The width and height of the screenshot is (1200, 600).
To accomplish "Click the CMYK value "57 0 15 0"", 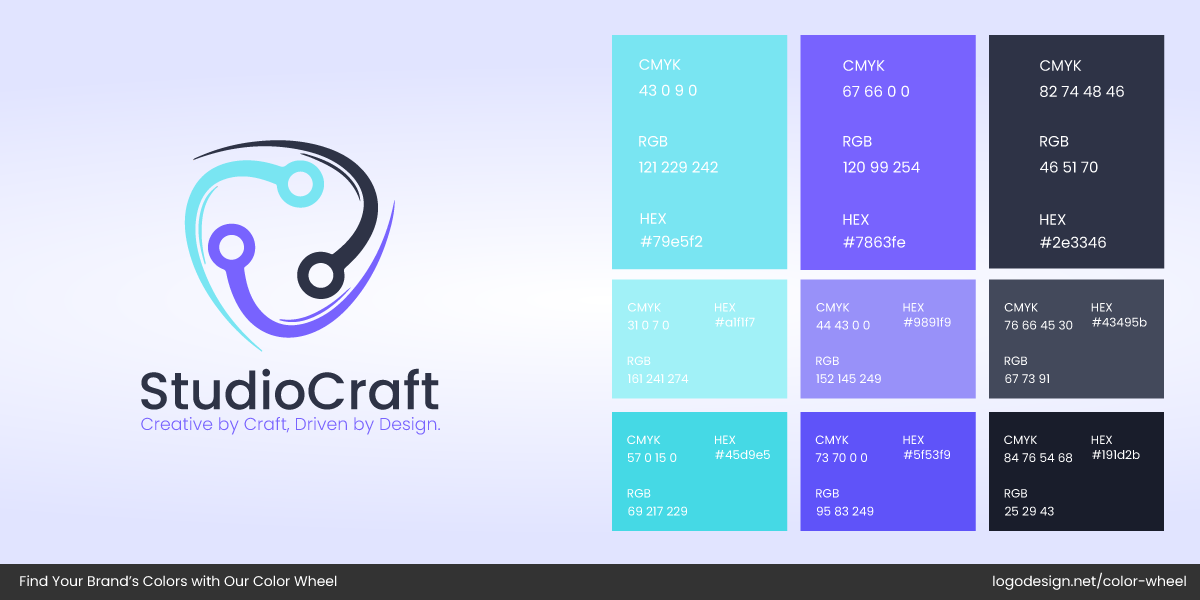I will [x=652, y=458].
